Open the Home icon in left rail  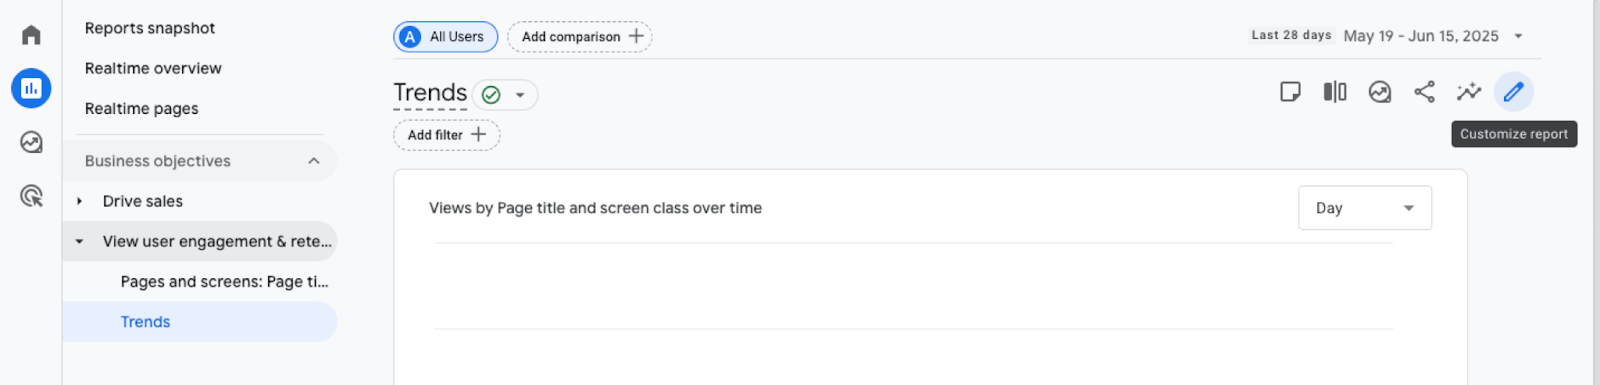31,35
